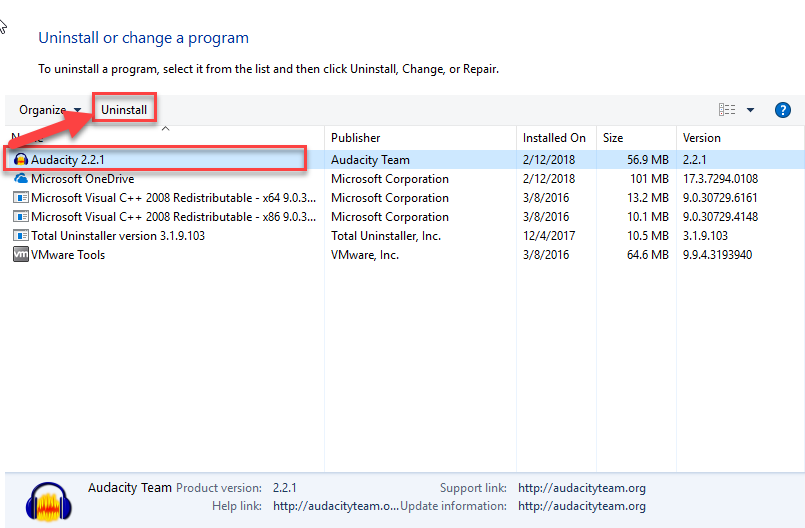Click large Audacity logo in details pane
The image size is (805, 528).
(x=49, y=501)
